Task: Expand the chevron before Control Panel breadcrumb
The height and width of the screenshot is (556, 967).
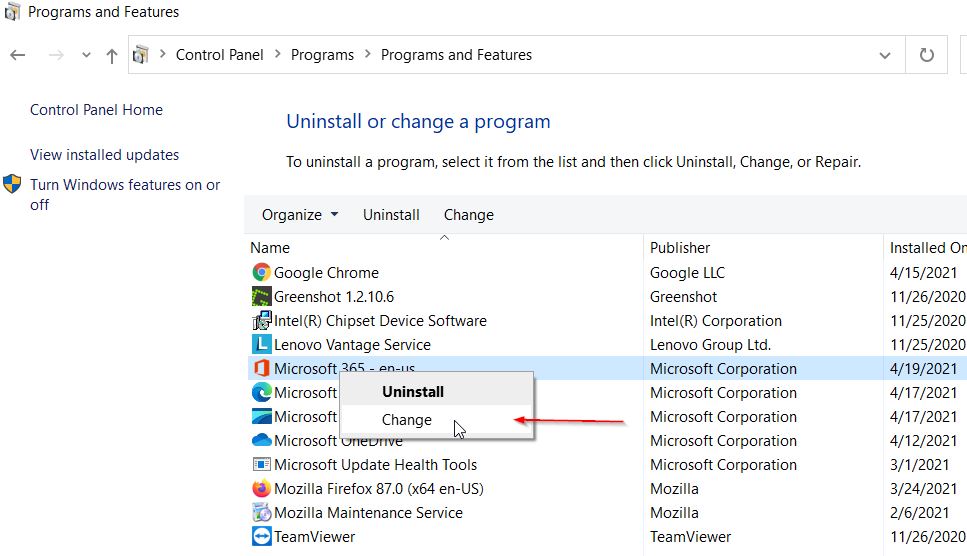Action: 163,54
